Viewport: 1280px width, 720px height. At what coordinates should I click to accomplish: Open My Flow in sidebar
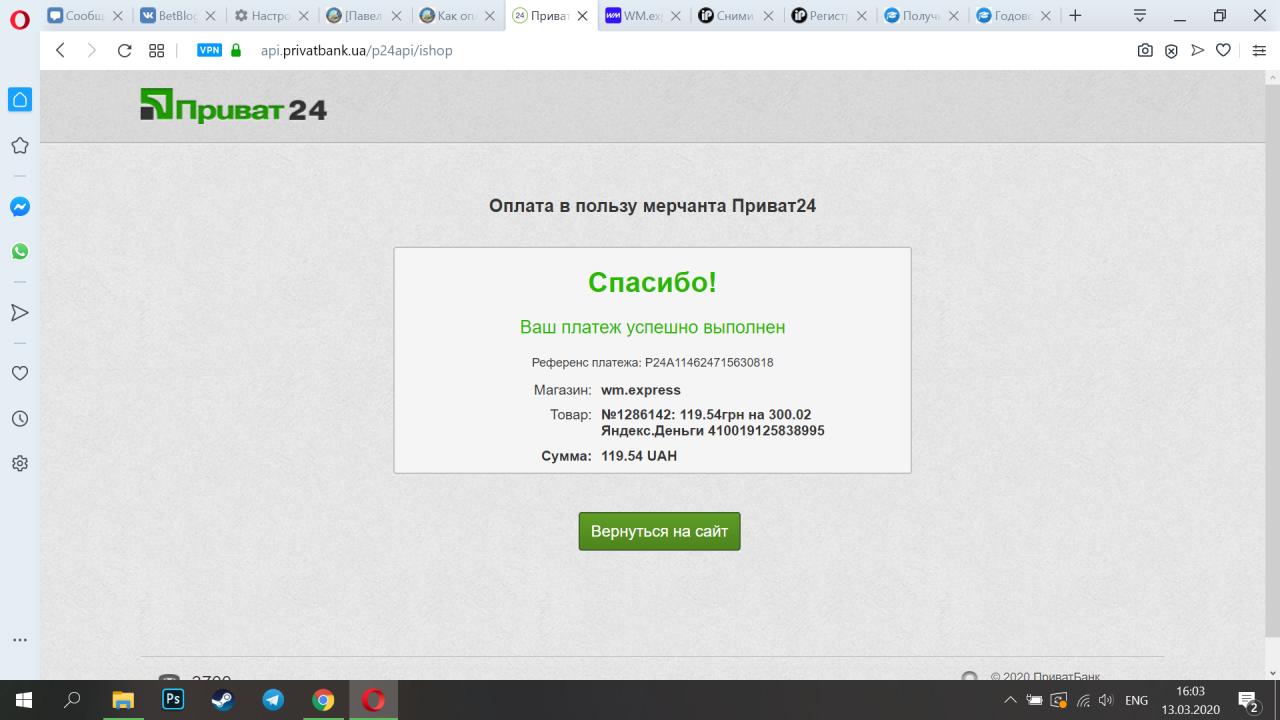point(19,313)
